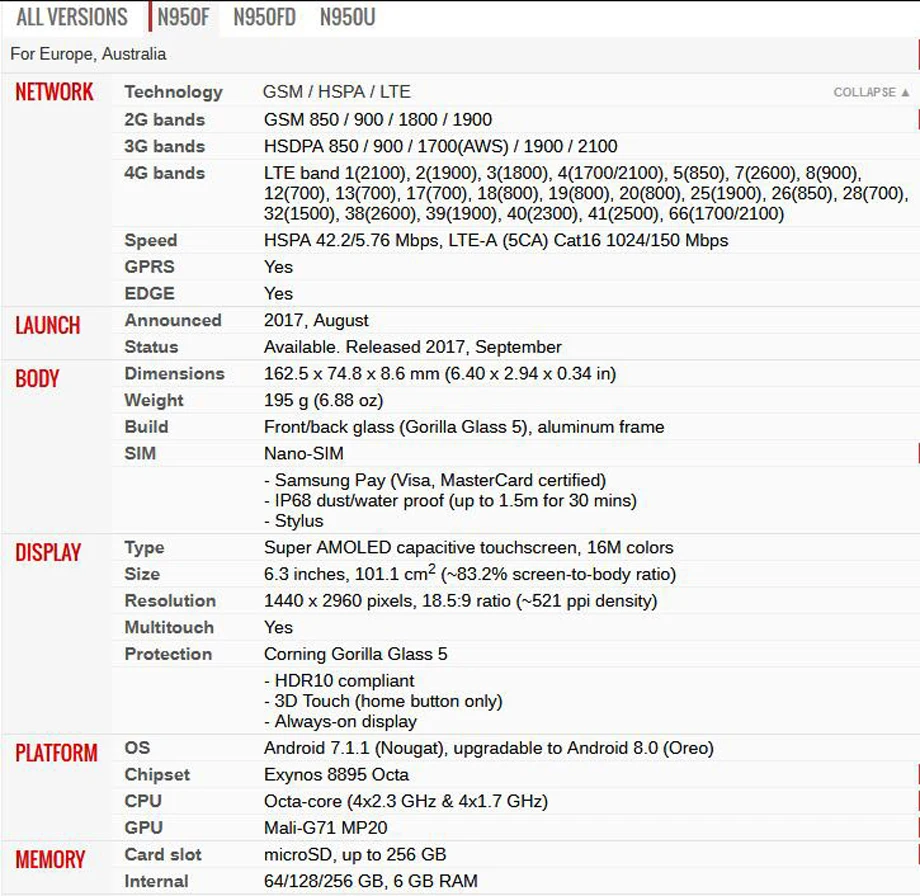Click the display Type label
Image resolution: width=920 pixels, height=896 pixels.
pos(144,548)
